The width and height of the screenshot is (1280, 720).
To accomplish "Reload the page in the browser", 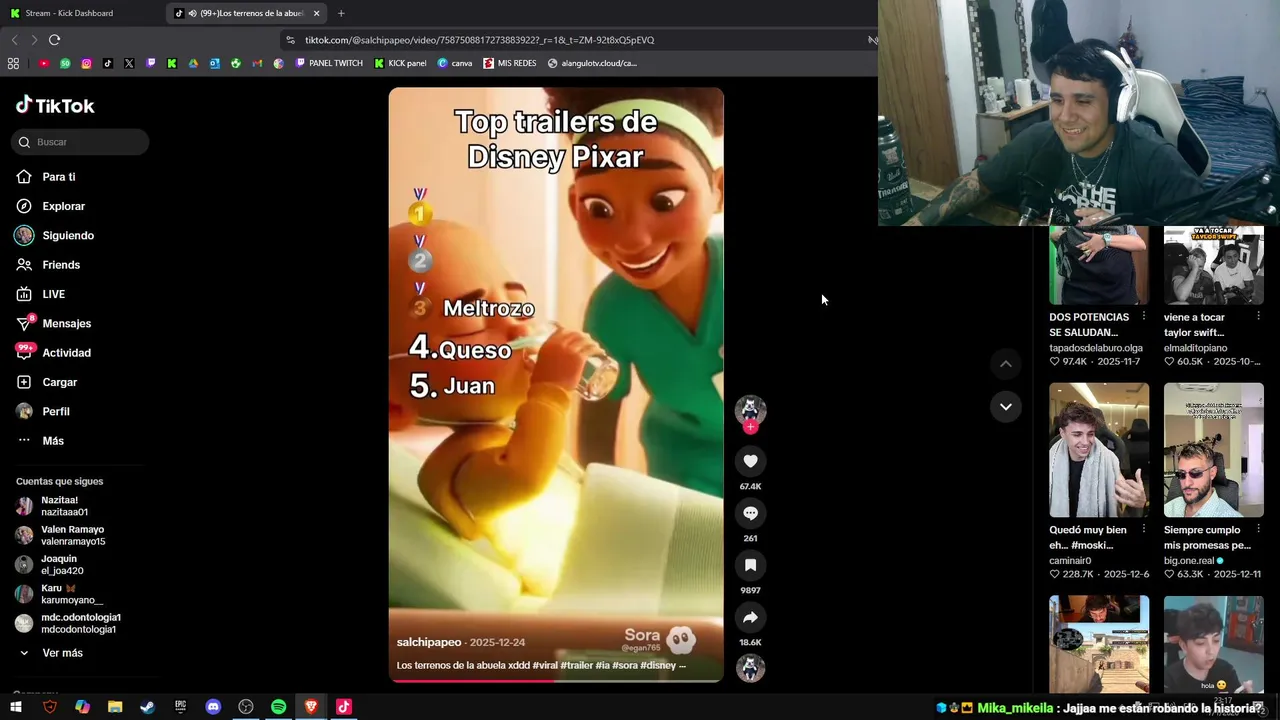I will 54,40.
